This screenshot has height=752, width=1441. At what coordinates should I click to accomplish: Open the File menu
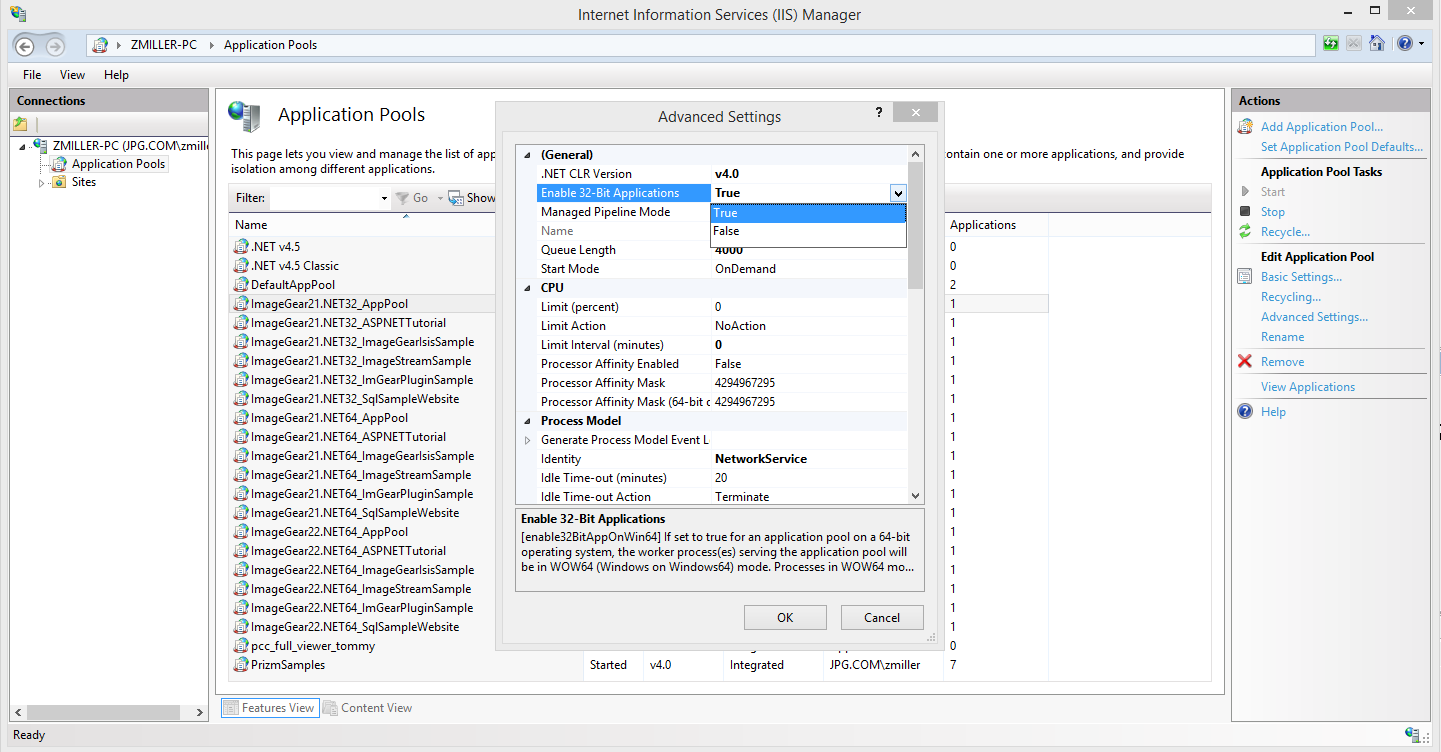(x=32, y=75)
